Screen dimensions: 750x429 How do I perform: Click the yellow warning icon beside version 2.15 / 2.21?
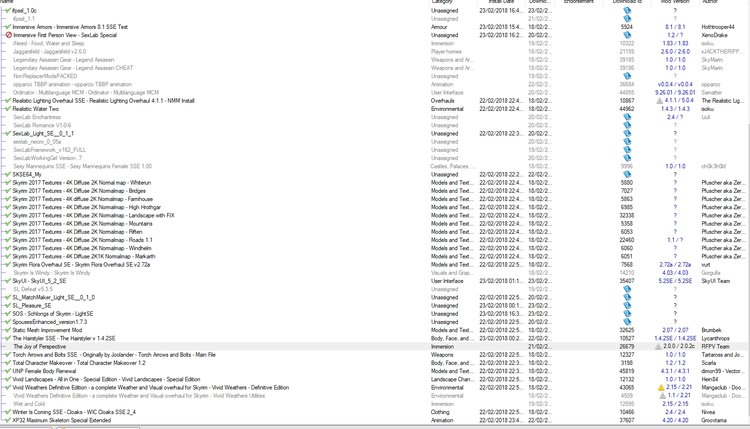661,387
